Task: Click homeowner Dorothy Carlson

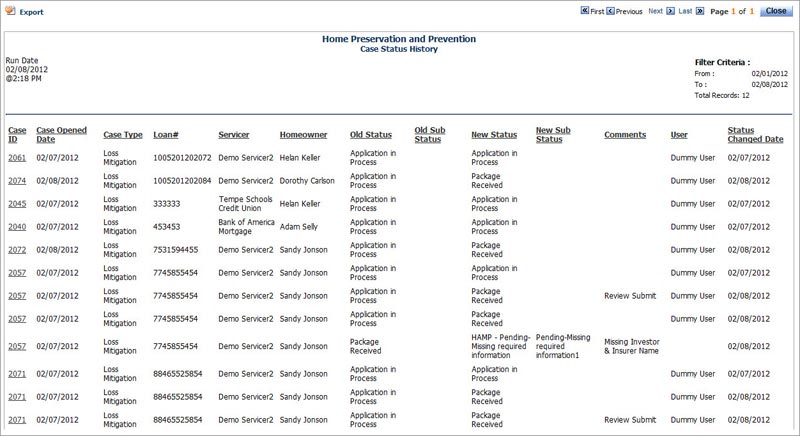Action: (x=307, y=181)
